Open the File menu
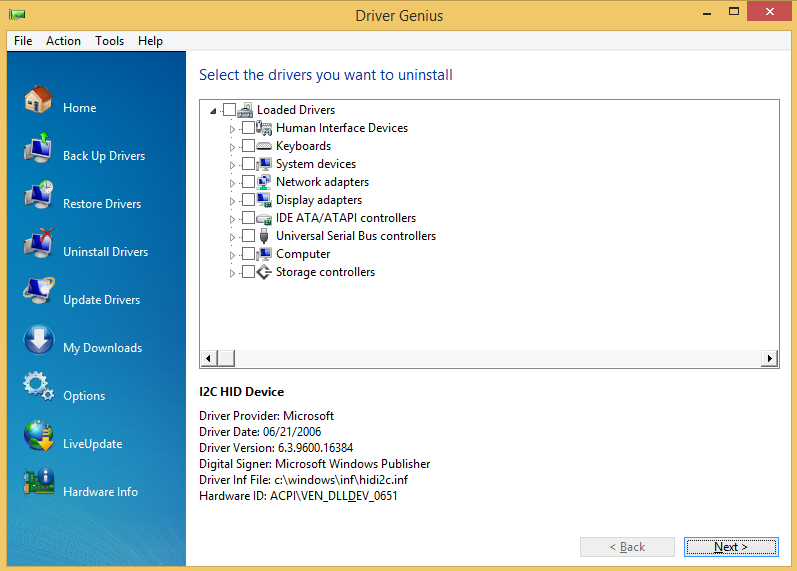Image resolution: width=797 pixels, height=571 pixels. point(23,41)
